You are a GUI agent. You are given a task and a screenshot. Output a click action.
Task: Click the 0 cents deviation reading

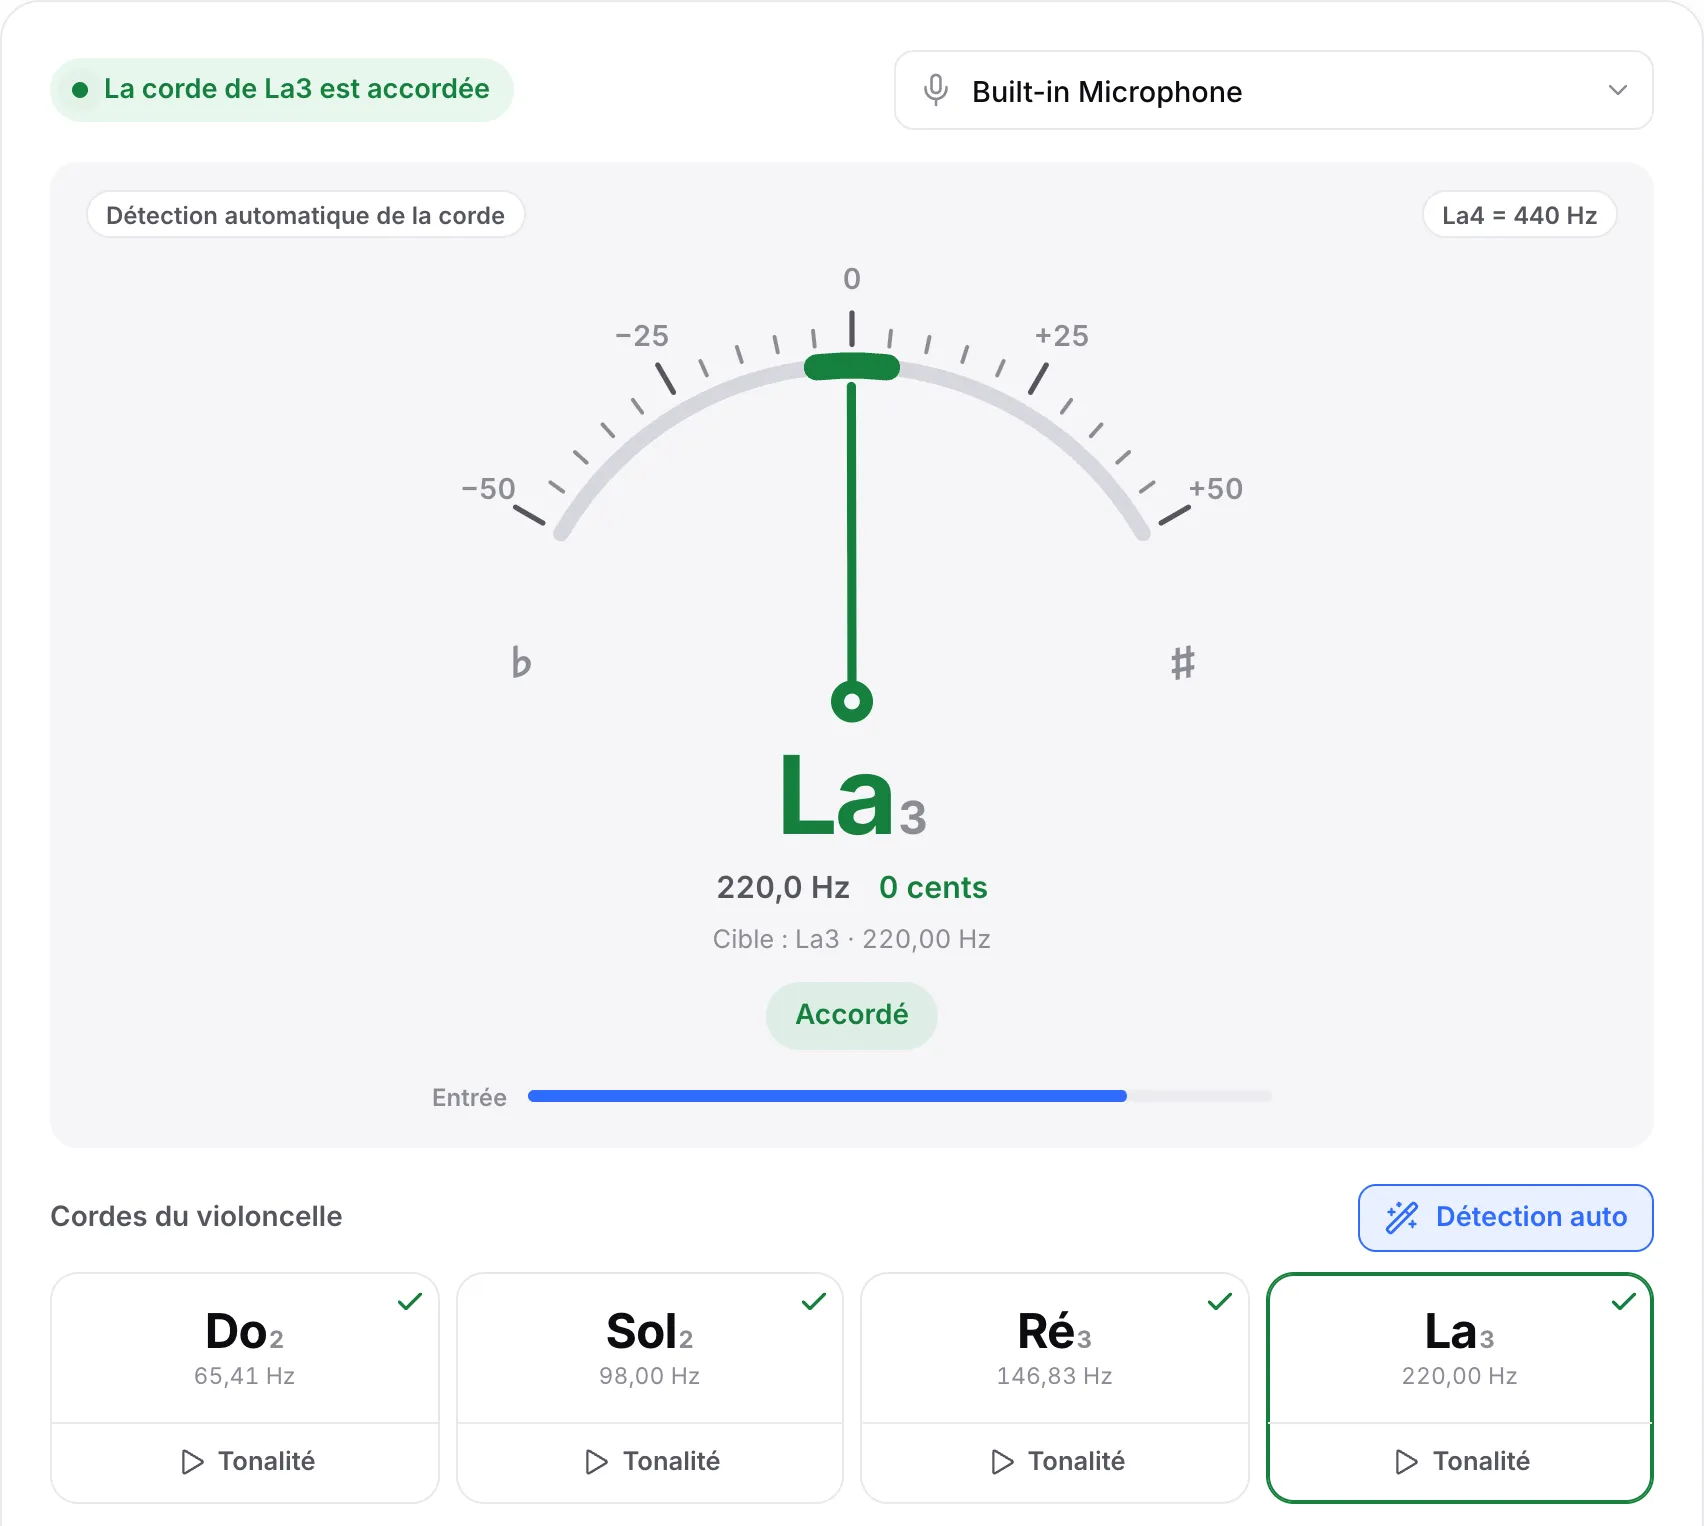(933, 887)
